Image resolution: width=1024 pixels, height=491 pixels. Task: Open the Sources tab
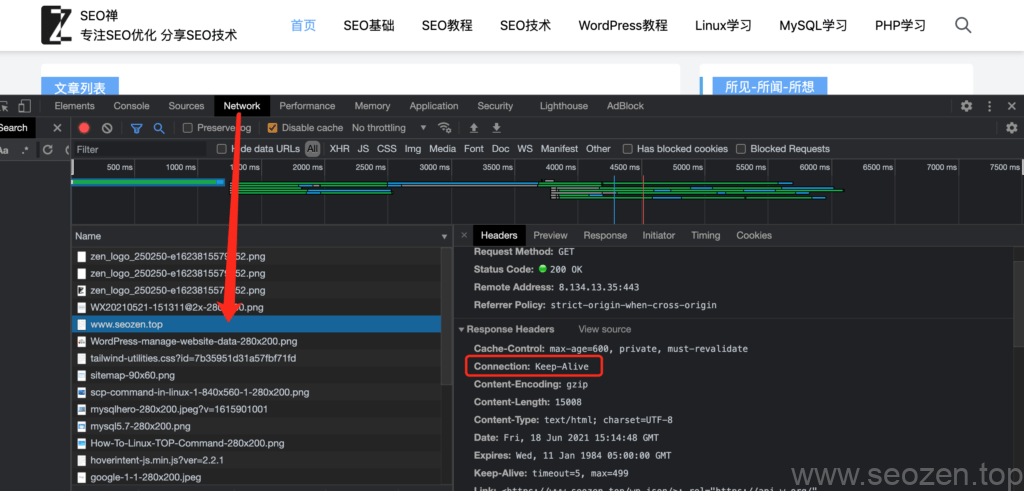(x=186, y=106)
